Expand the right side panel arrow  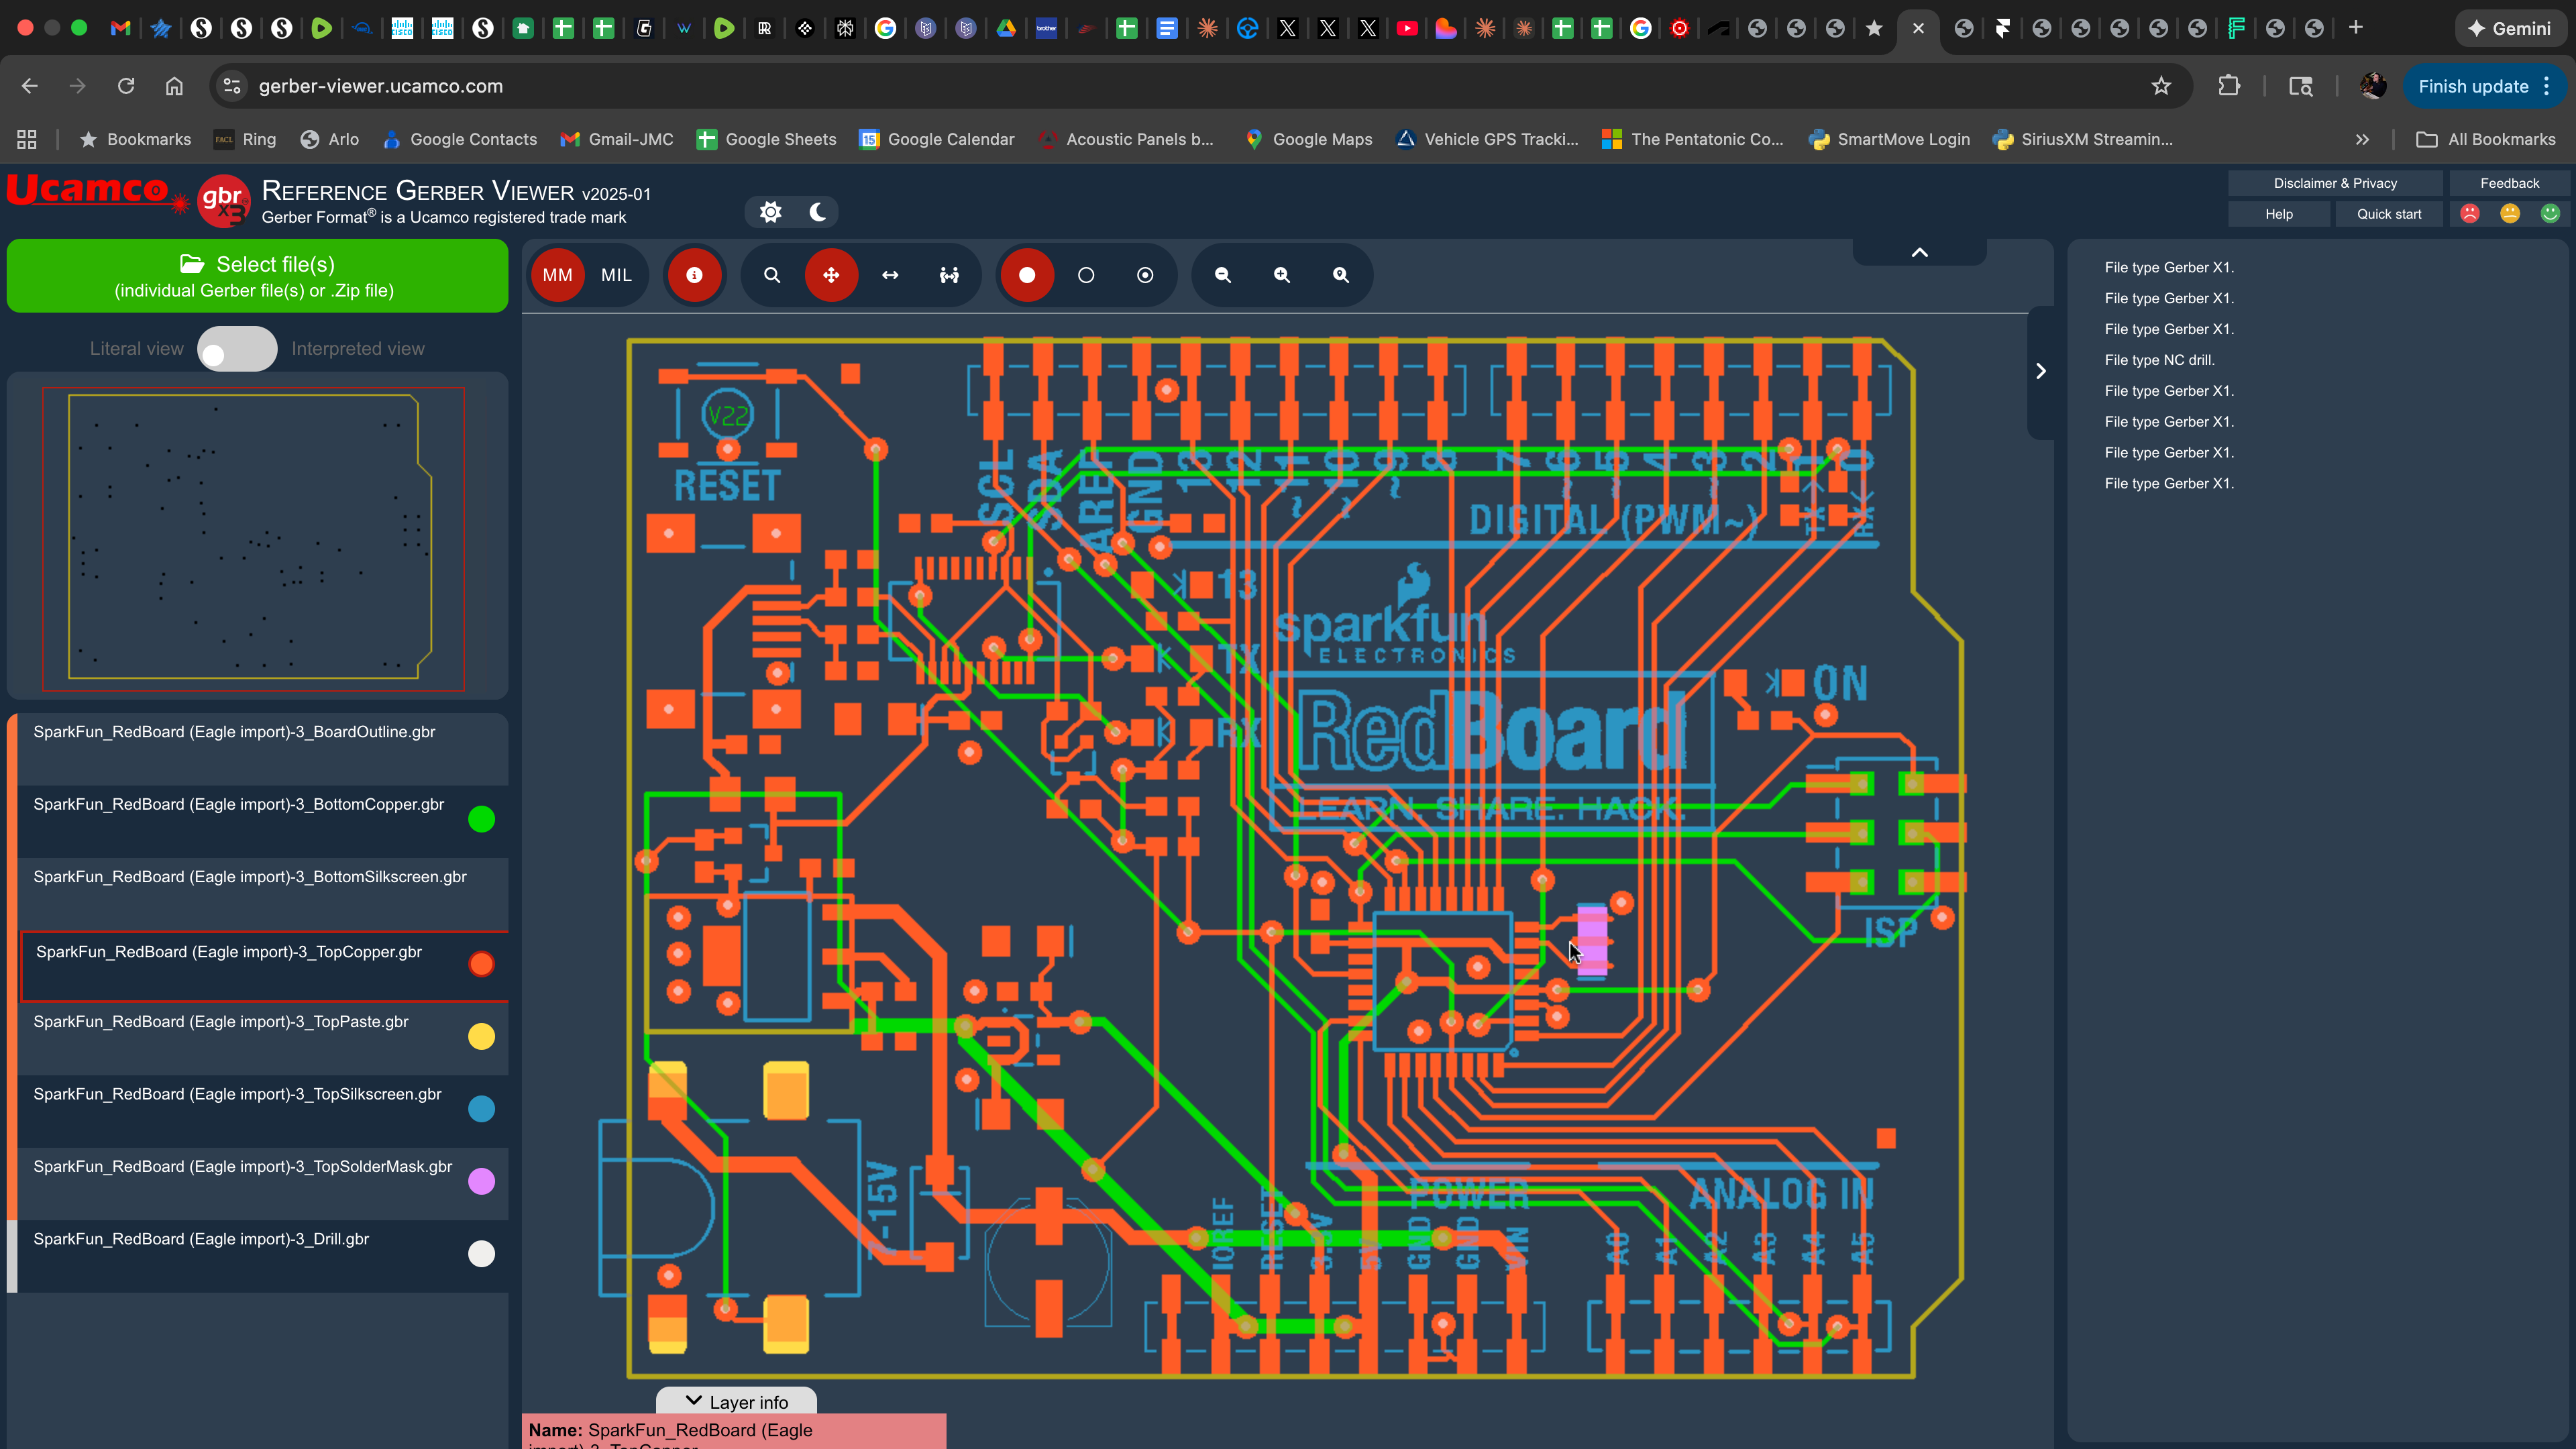pyautogui.click(x=2041, y=371)
